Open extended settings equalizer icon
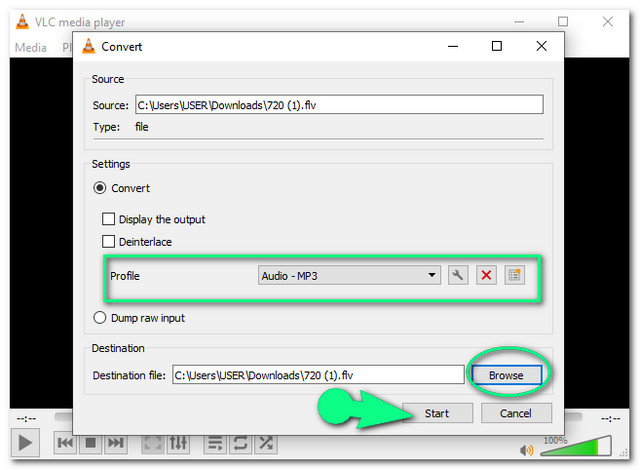 click(178, 443)
